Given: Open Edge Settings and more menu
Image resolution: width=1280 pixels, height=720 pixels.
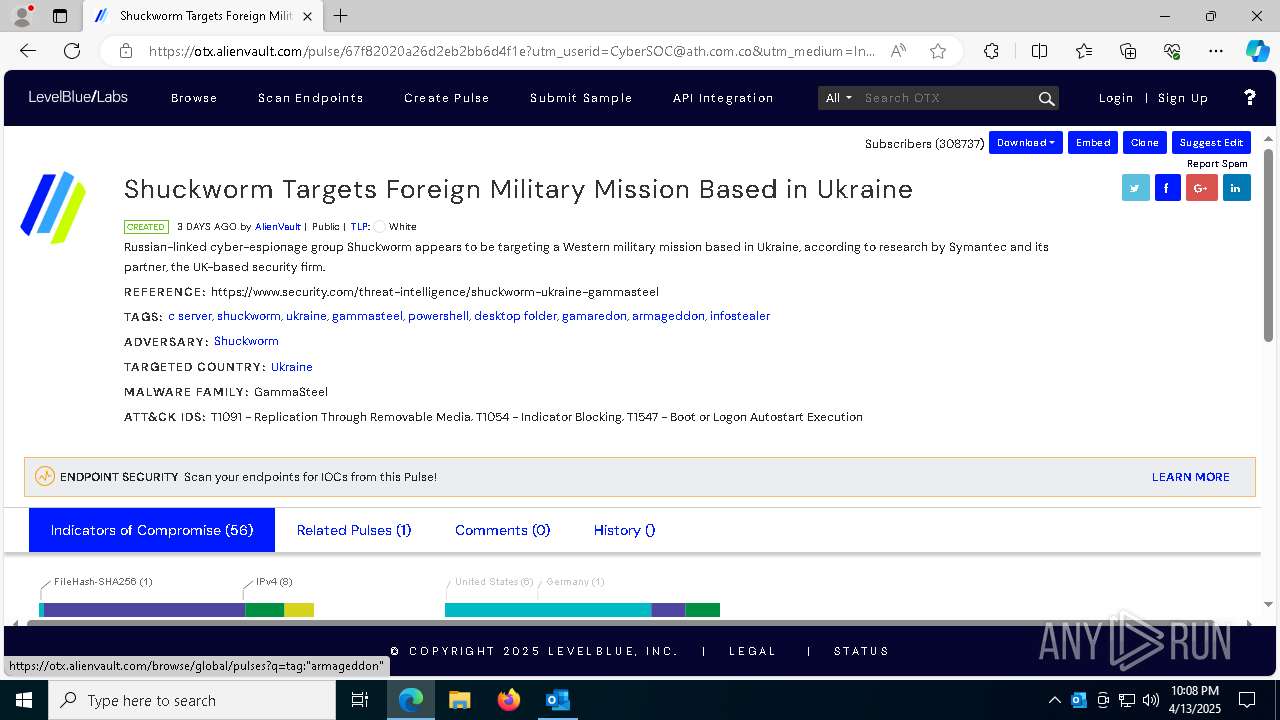Looking at the screenshot, I should [x=1216, y=51].
